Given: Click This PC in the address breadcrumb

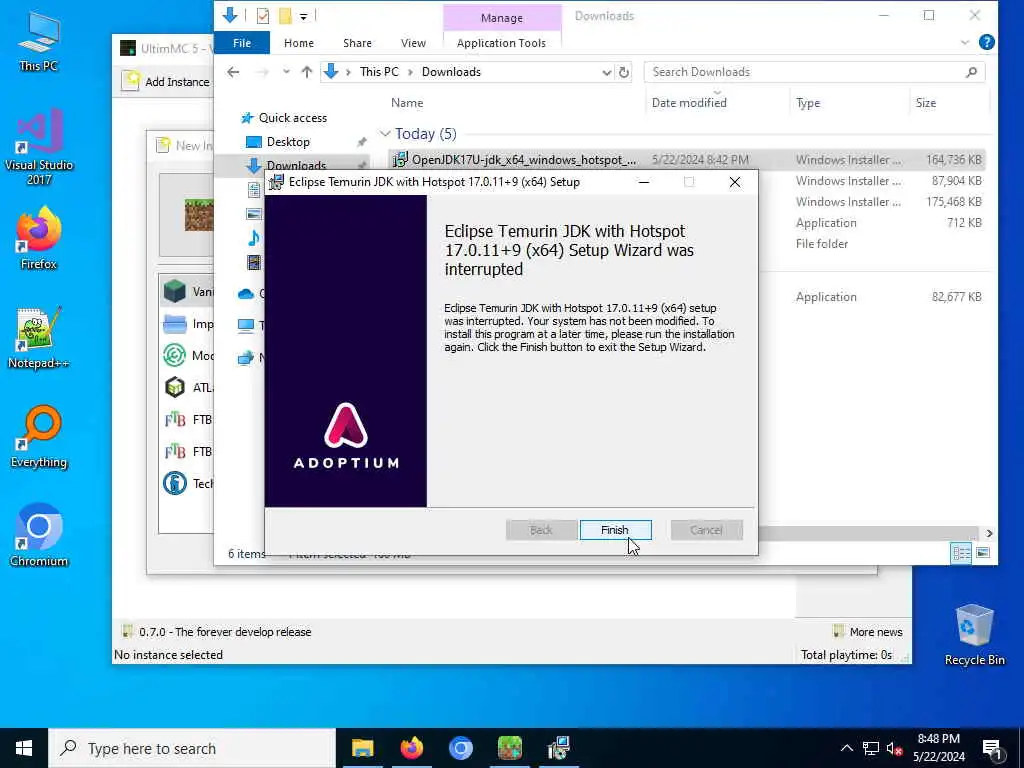Looking at the screenshot, I should pos(379,72).
